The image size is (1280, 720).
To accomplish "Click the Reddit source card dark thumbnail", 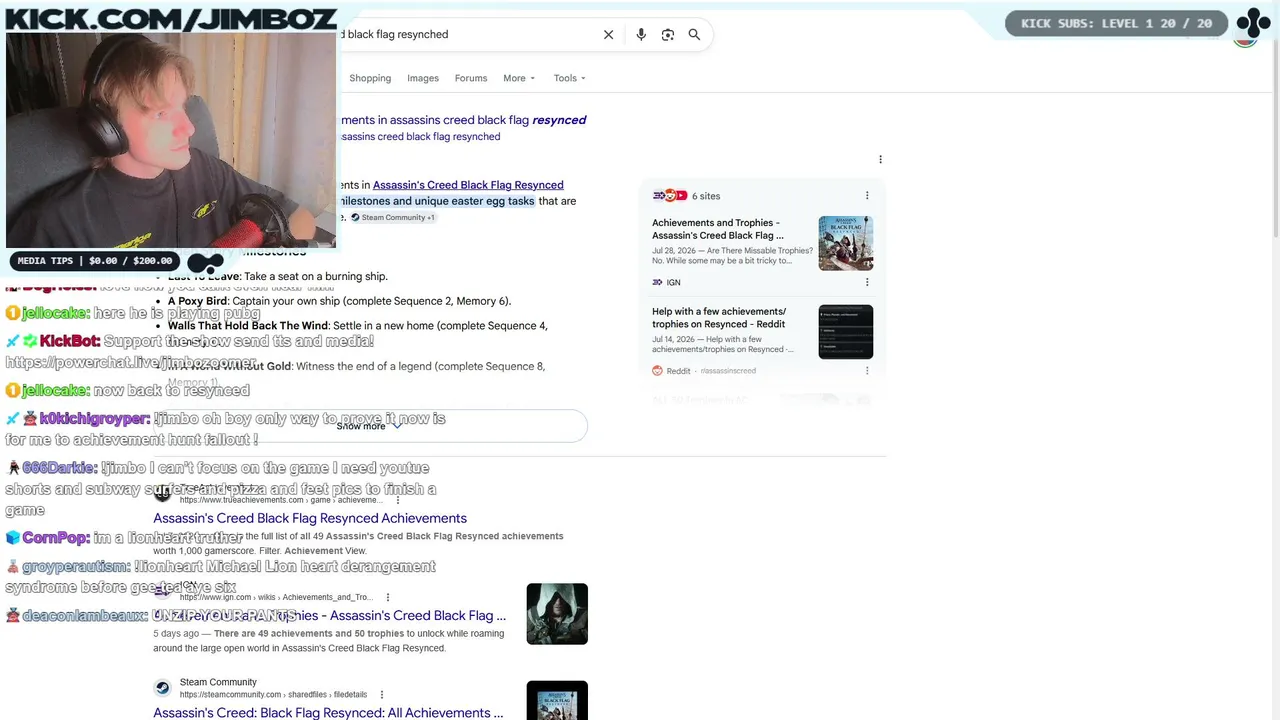I will [x=846, y=331].
